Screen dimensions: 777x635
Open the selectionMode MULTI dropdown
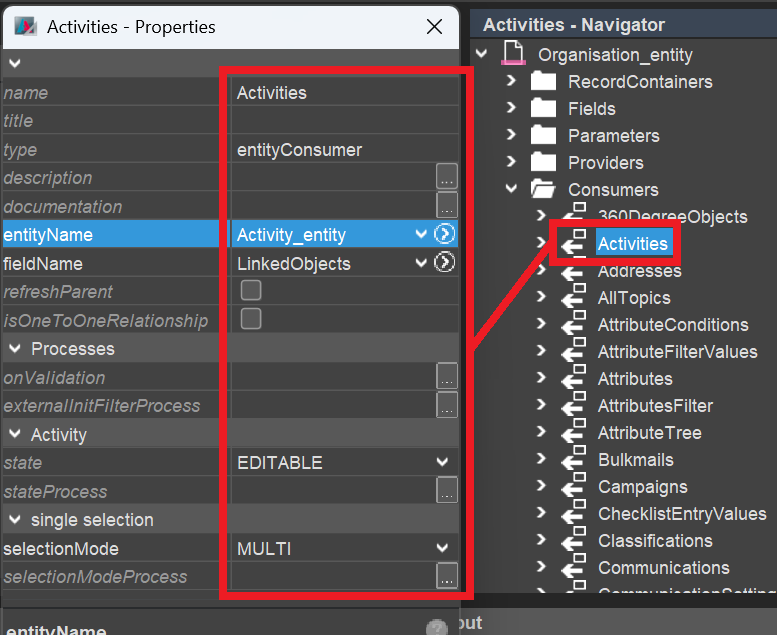[x=442, y=548]
